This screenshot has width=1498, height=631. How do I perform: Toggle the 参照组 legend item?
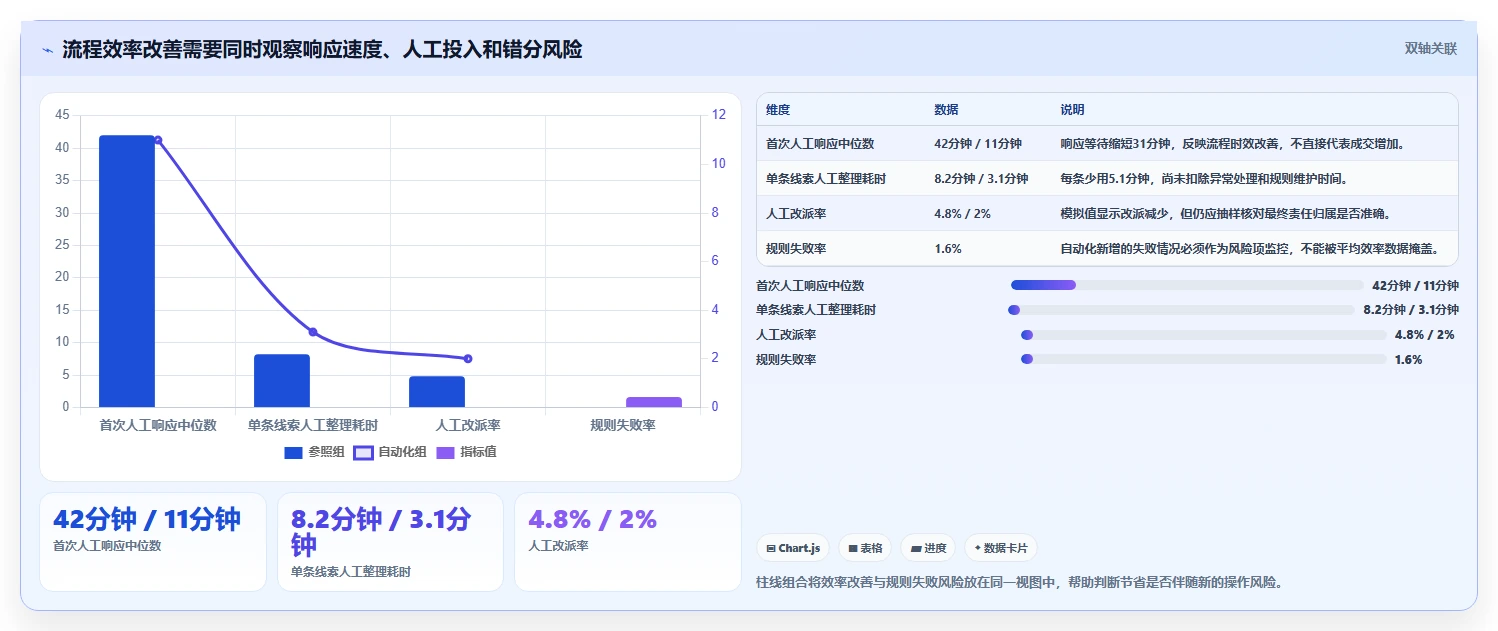(x=315, y=452)
